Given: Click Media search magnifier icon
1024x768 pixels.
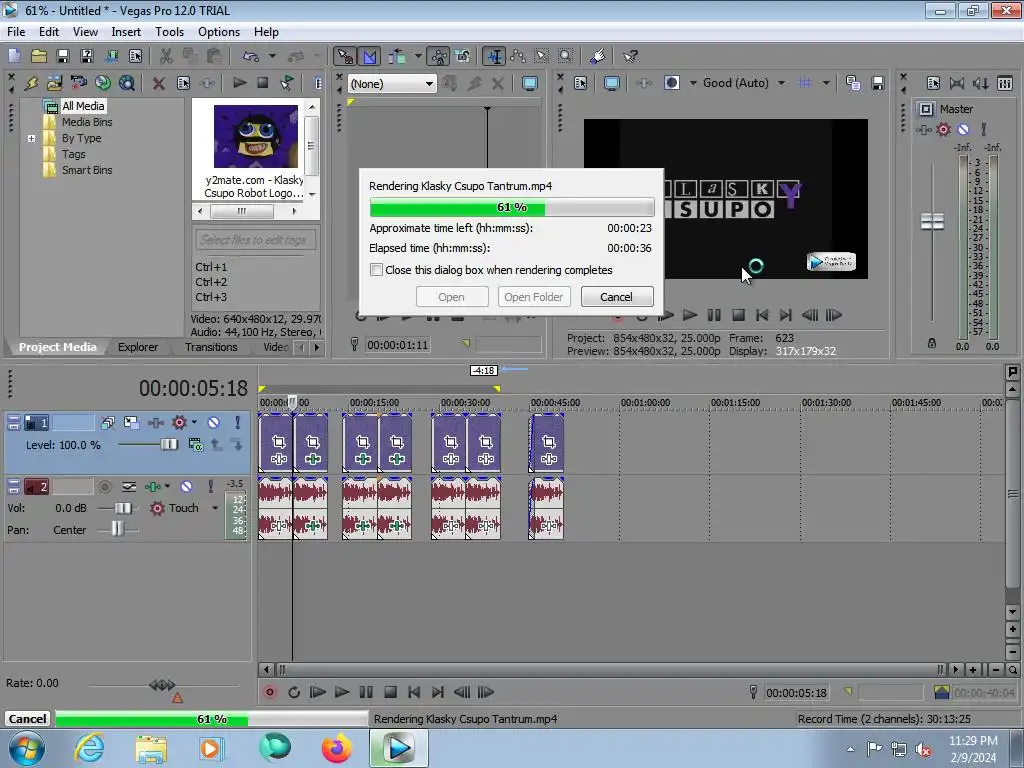Looking at the screenshot, I should pos(127,83).
